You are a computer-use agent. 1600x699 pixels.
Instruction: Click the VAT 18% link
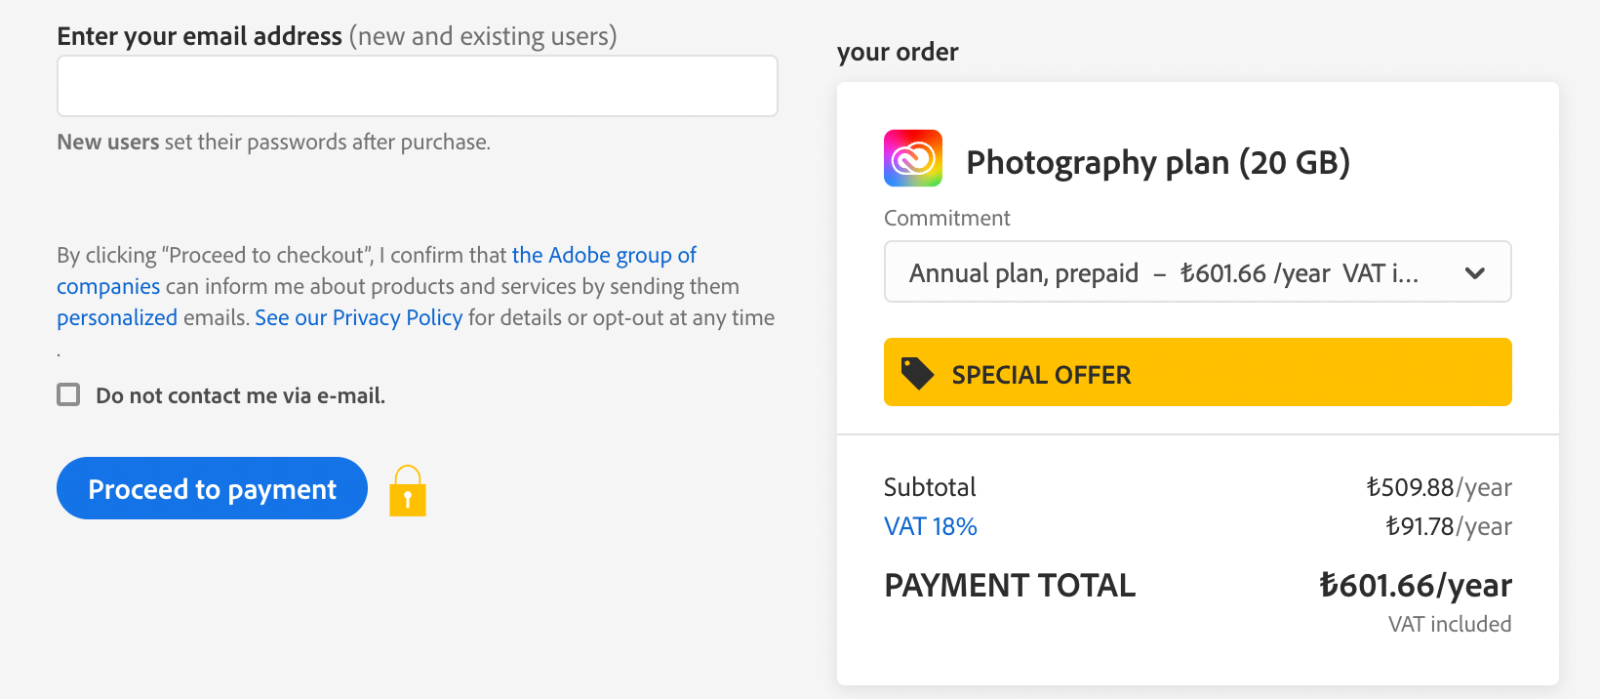click(x=930, y=526)
